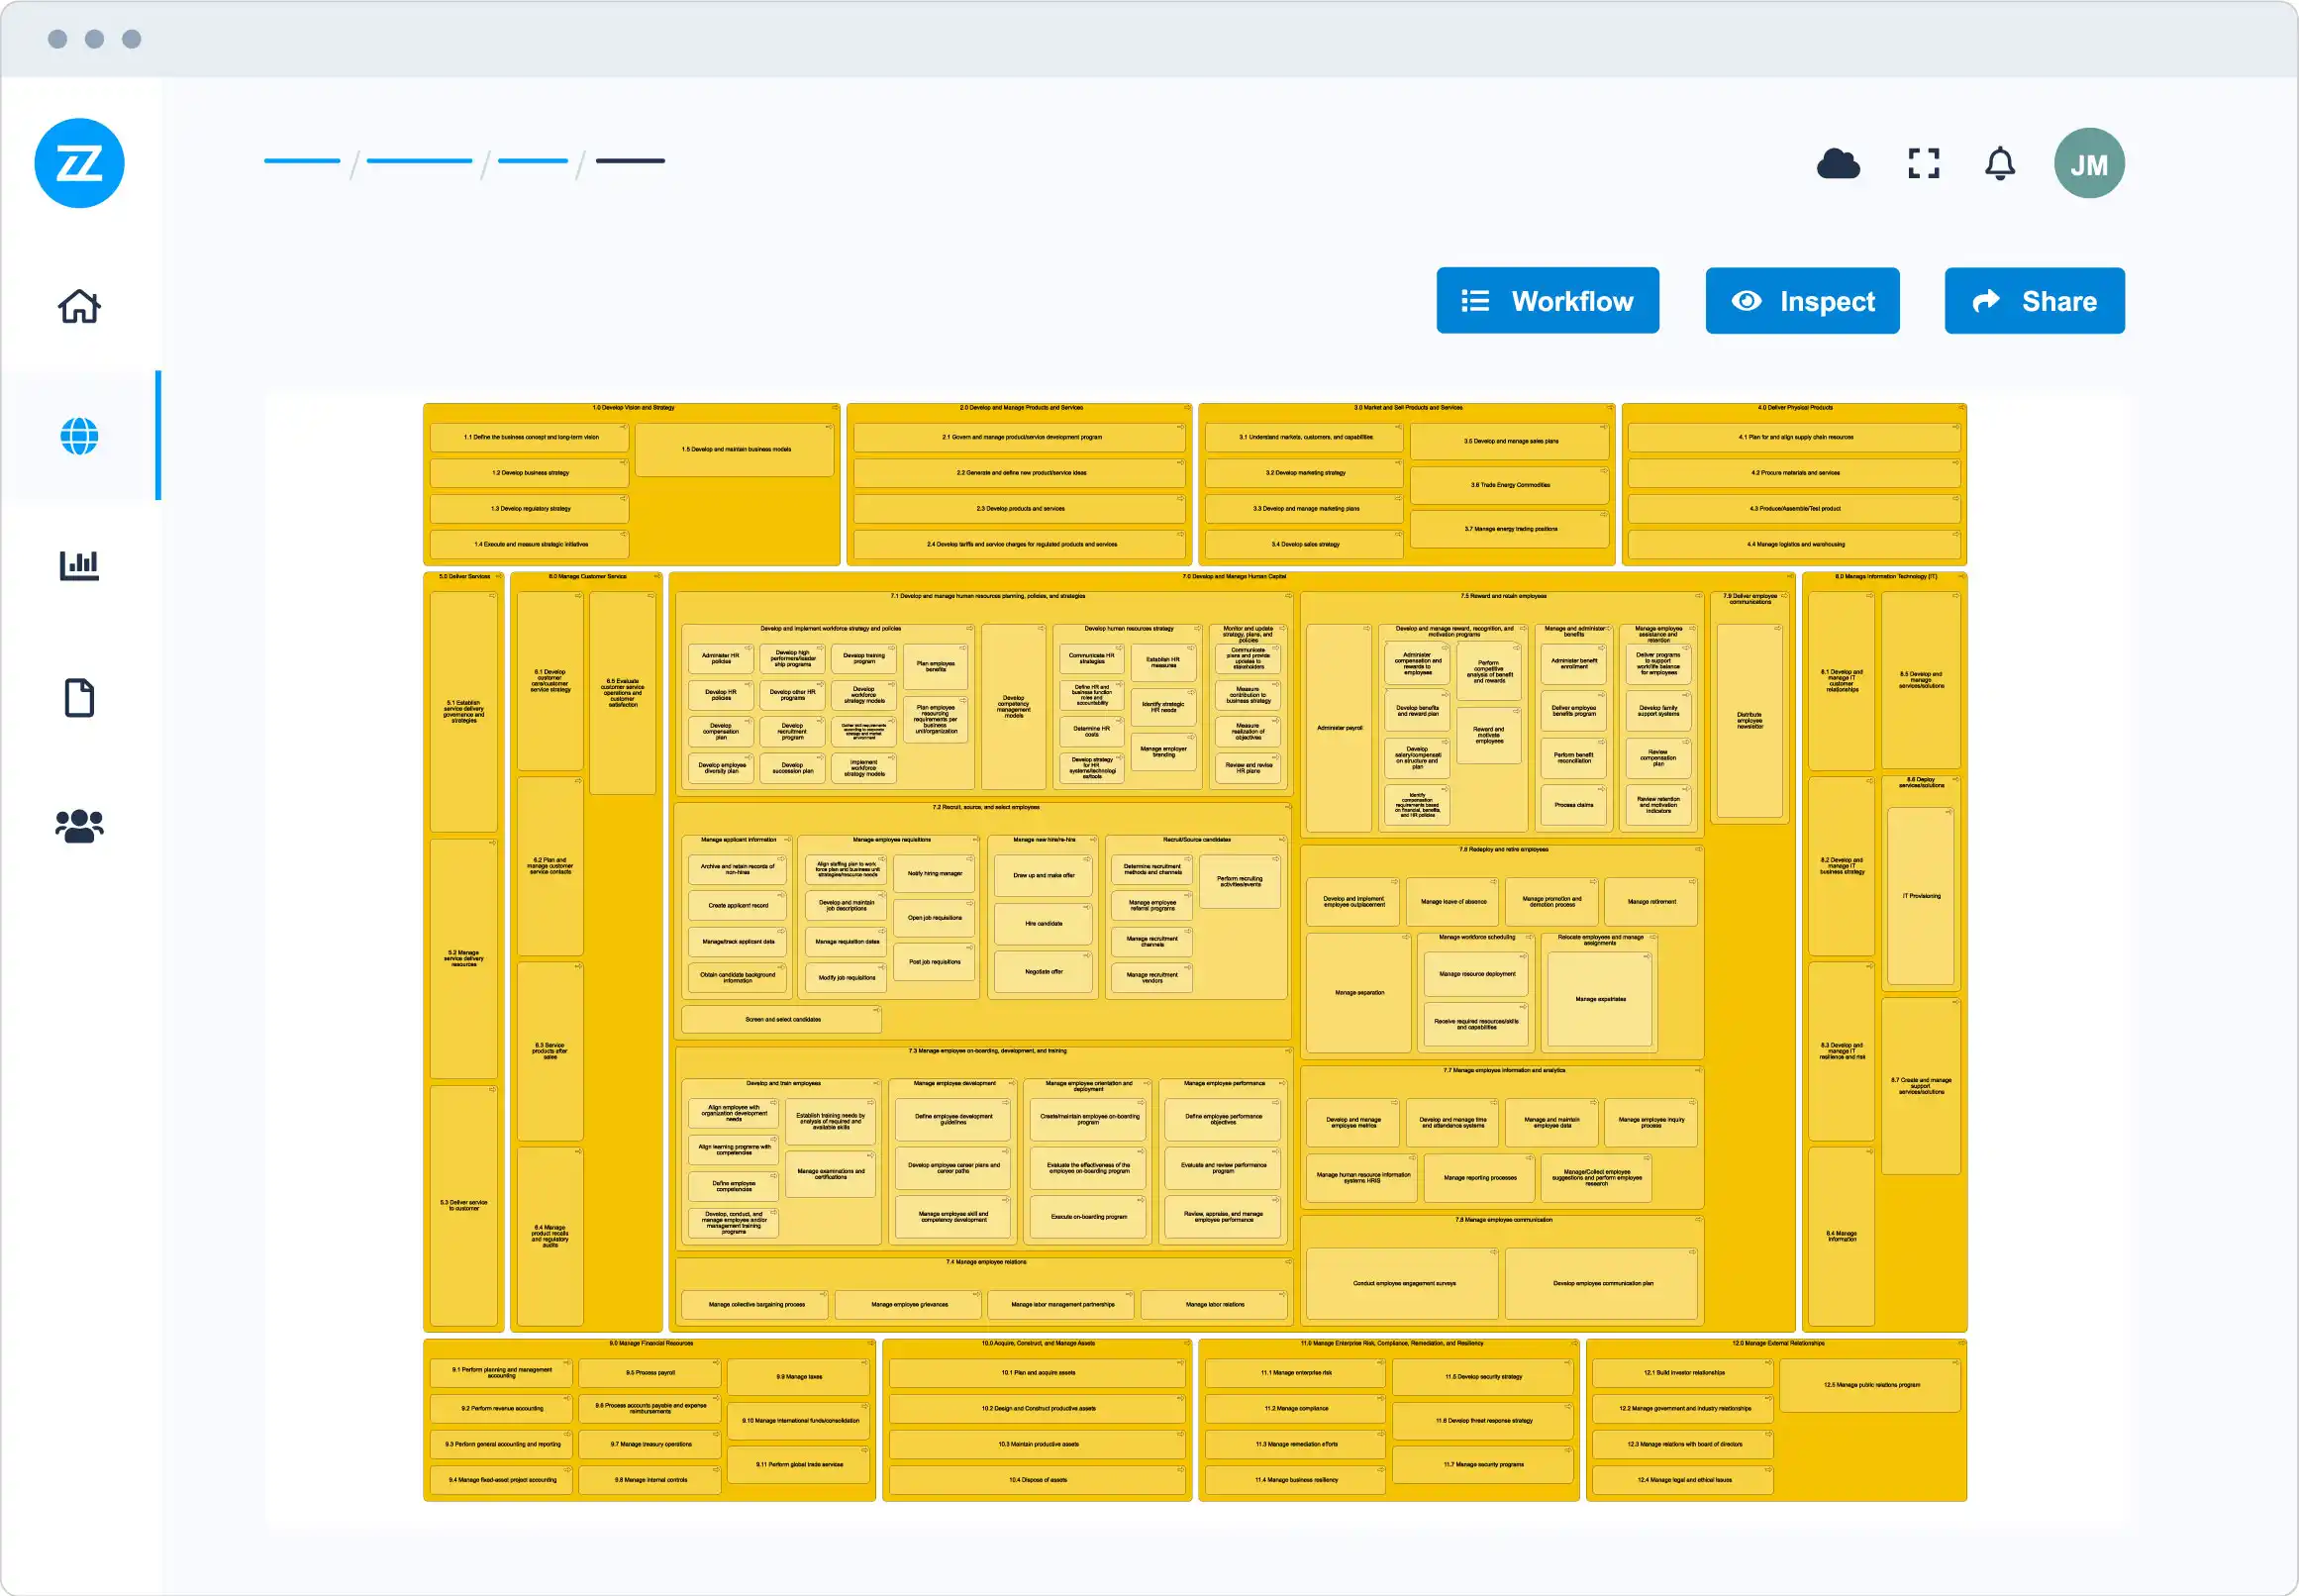The image size is (2299, 1596).
Task: Click the 9.9 Manage taxes box
Action: [798, 1377]
